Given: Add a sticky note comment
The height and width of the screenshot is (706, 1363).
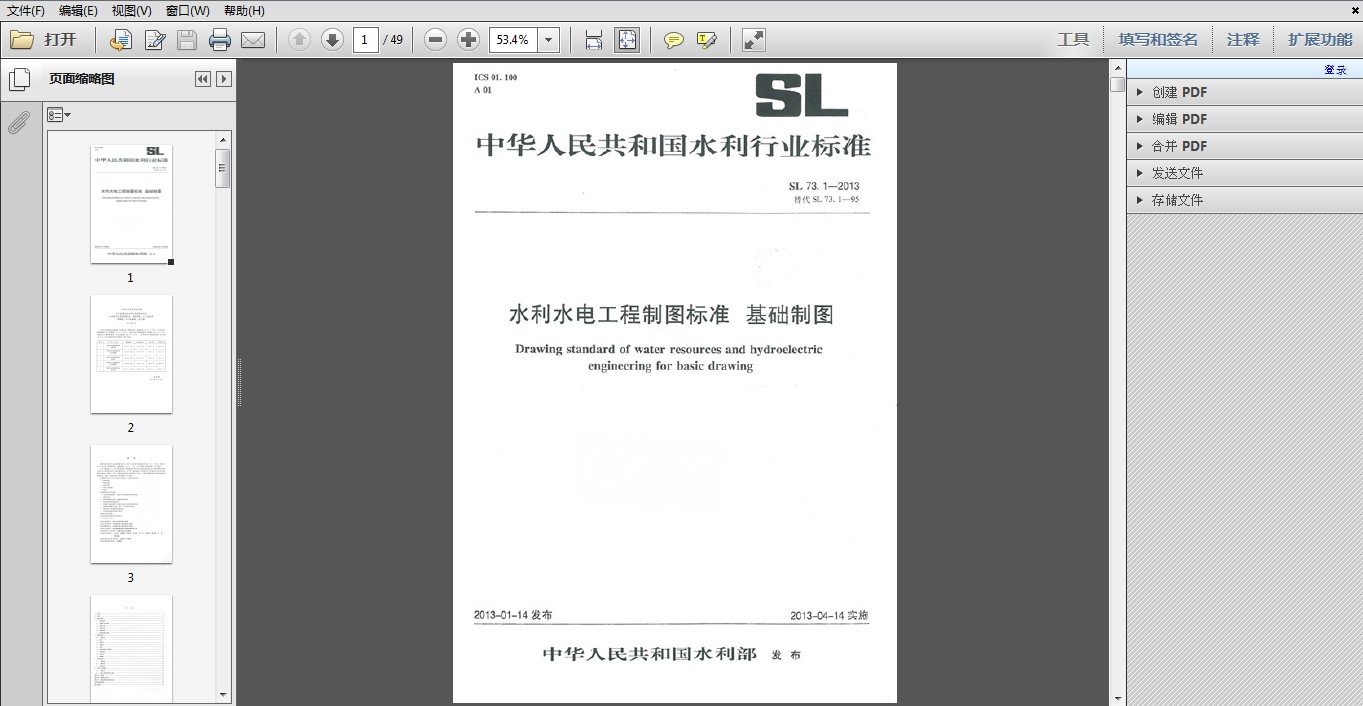Looking at the screenshot, I should click(674, 40).
